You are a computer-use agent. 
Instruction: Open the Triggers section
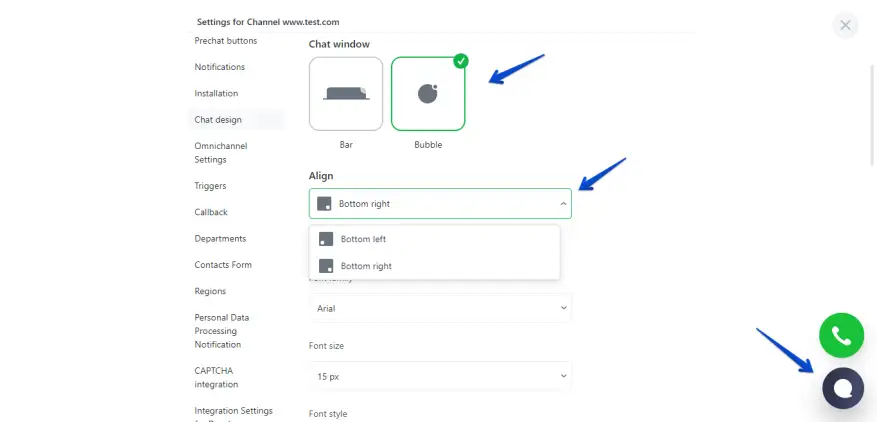[210, 186]
